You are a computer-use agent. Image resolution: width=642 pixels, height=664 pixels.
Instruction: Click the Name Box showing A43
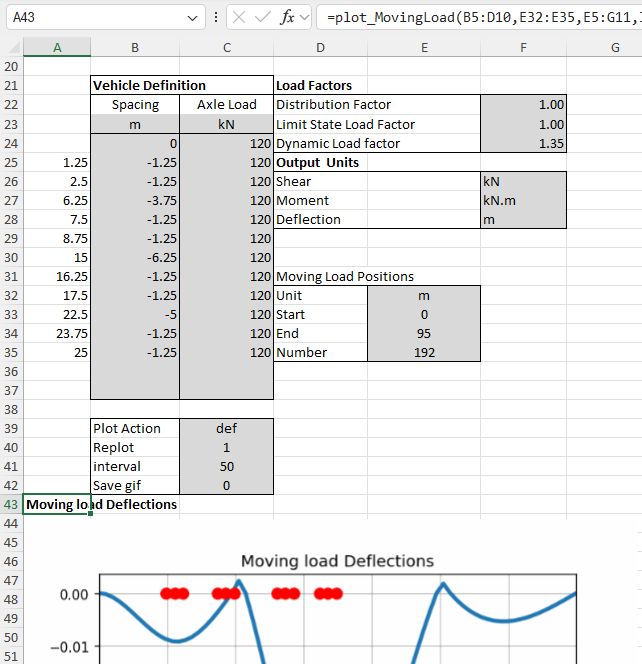pos(90,18)
